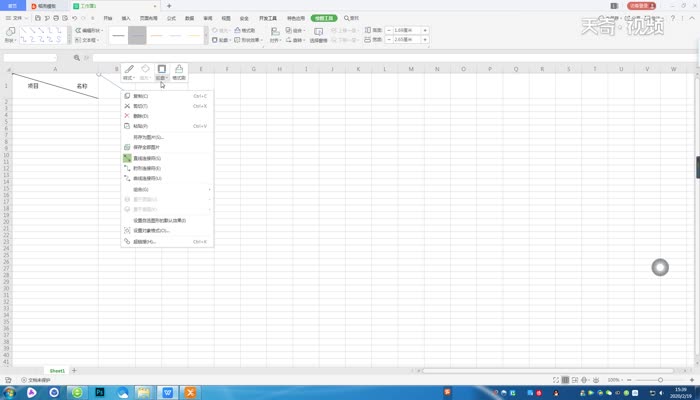Open the Align (对齐) dropdown in the ribbon
This screenshot has height=400, width=700.
(x=275, y=35)
